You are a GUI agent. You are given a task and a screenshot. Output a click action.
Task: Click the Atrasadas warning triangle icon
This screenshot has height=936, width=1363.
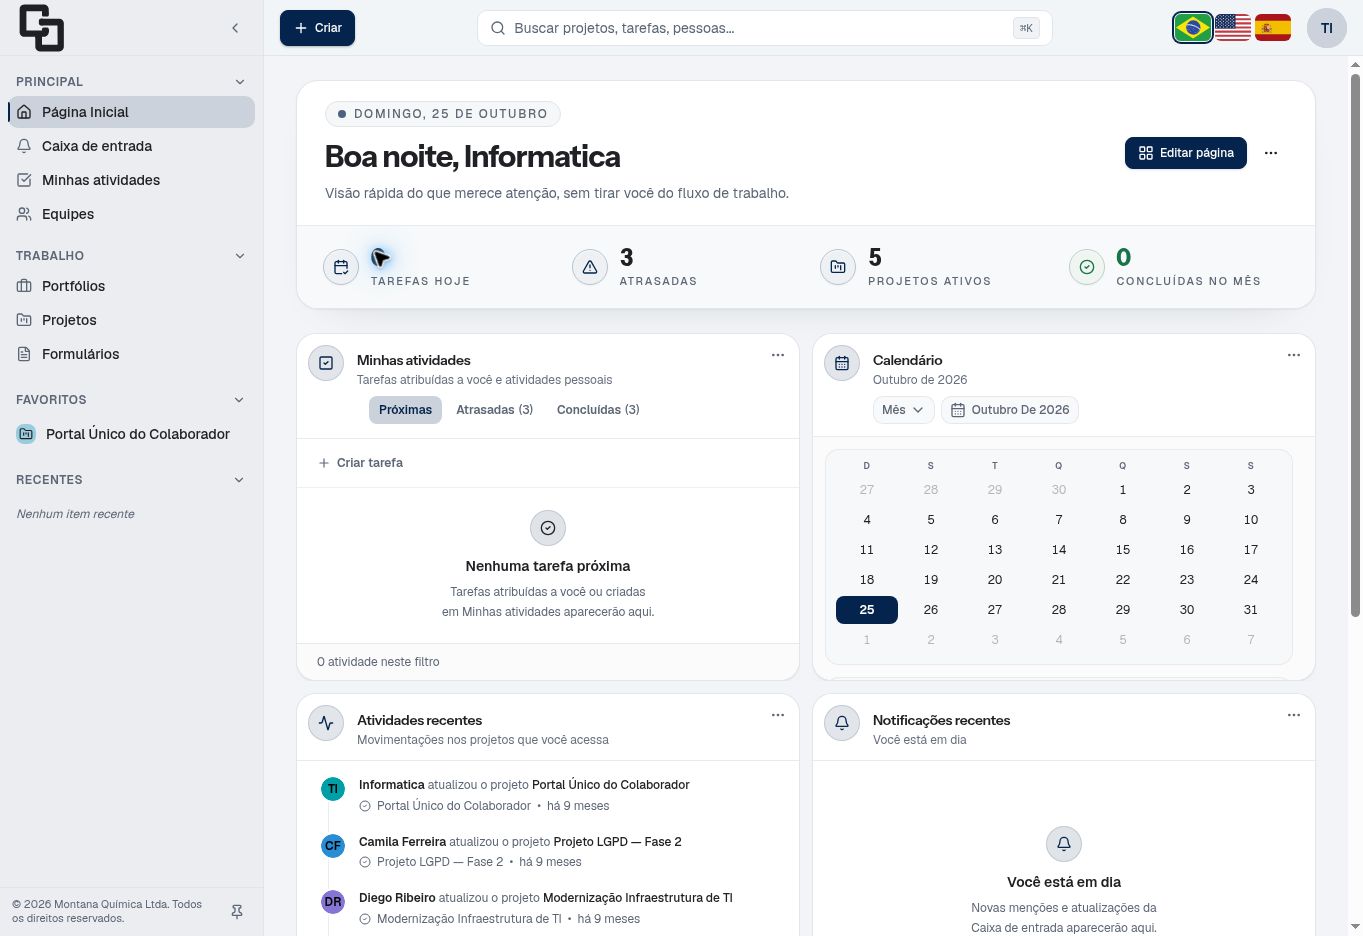coord(590,267)
